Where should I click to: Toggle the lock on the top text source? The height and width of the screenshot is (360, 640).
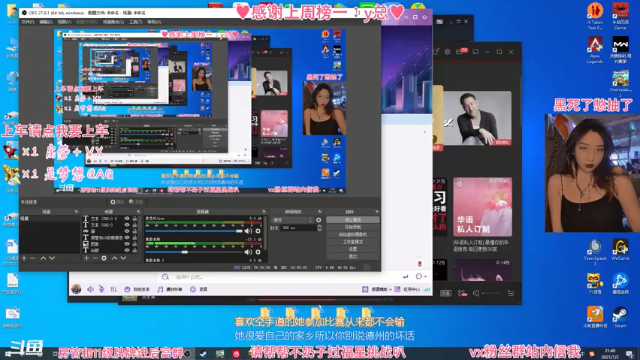tap(134, 218)
